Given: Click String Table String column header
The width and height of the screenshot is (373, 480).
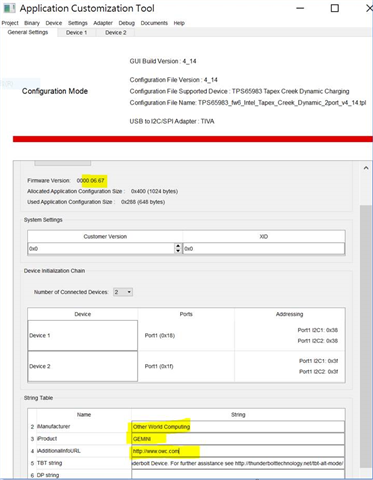Looking at the screenshot, I should [x=238, y=415].
